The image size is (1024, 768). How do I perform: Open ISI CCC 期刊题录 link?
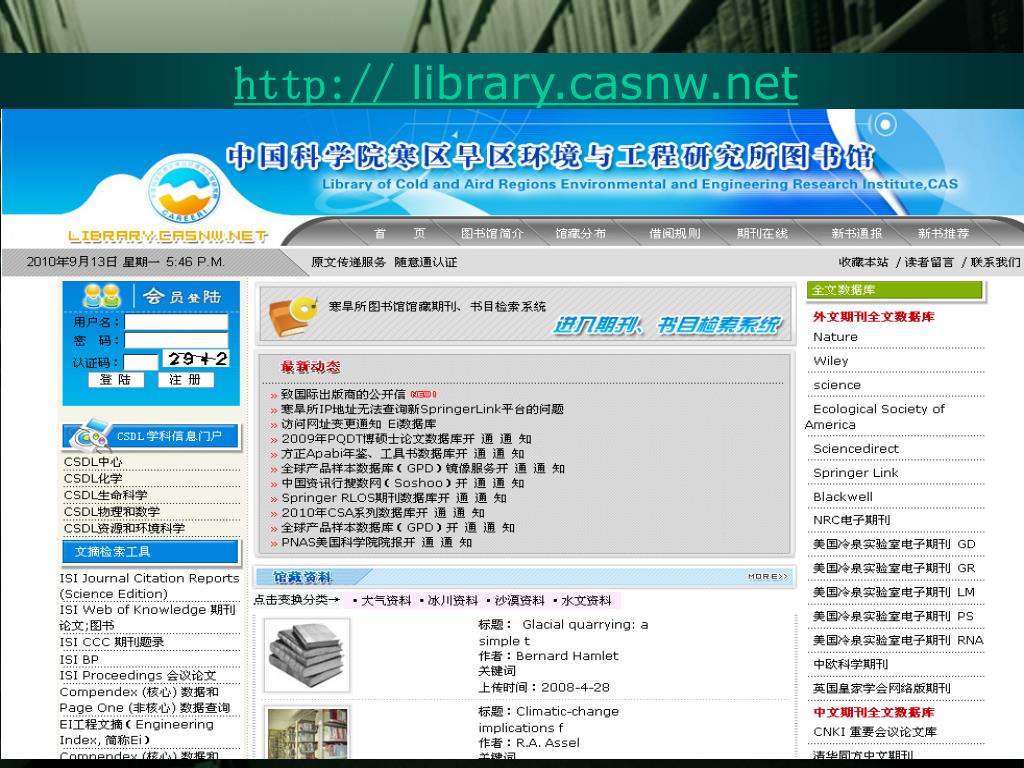[112, 642]
